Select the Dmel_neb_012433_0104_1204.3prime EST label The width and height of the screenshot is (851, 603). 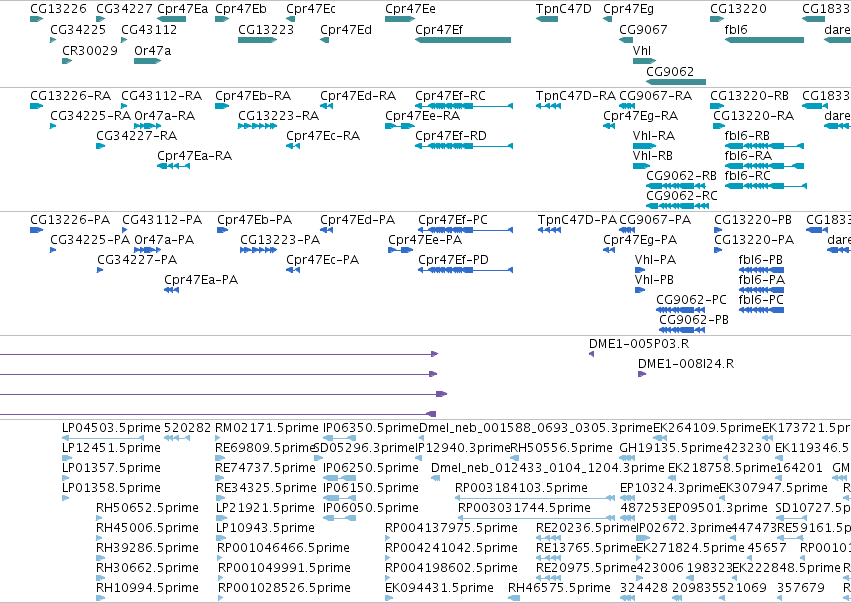pyautogui.click(x=548, y=468)
